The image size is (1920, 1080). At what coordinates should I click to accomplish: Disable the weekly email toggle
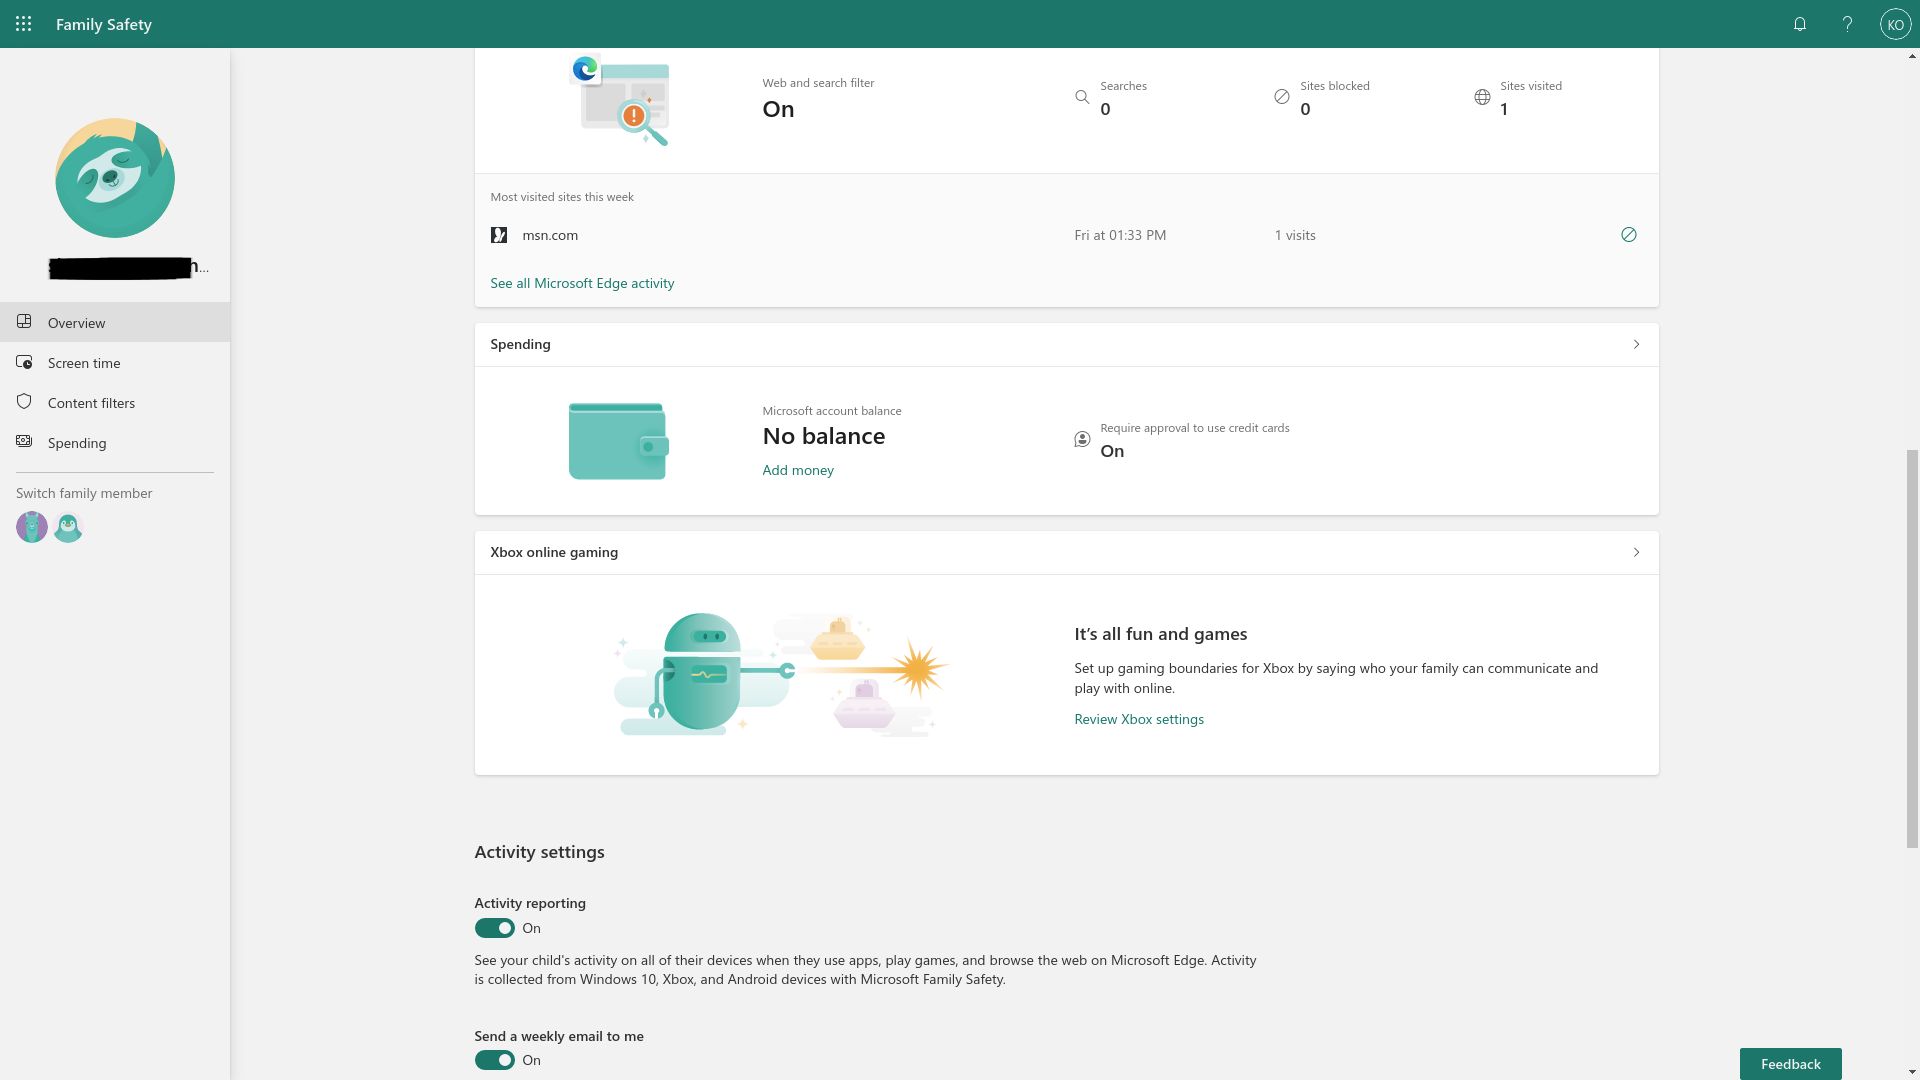[x=494, y=1060]
